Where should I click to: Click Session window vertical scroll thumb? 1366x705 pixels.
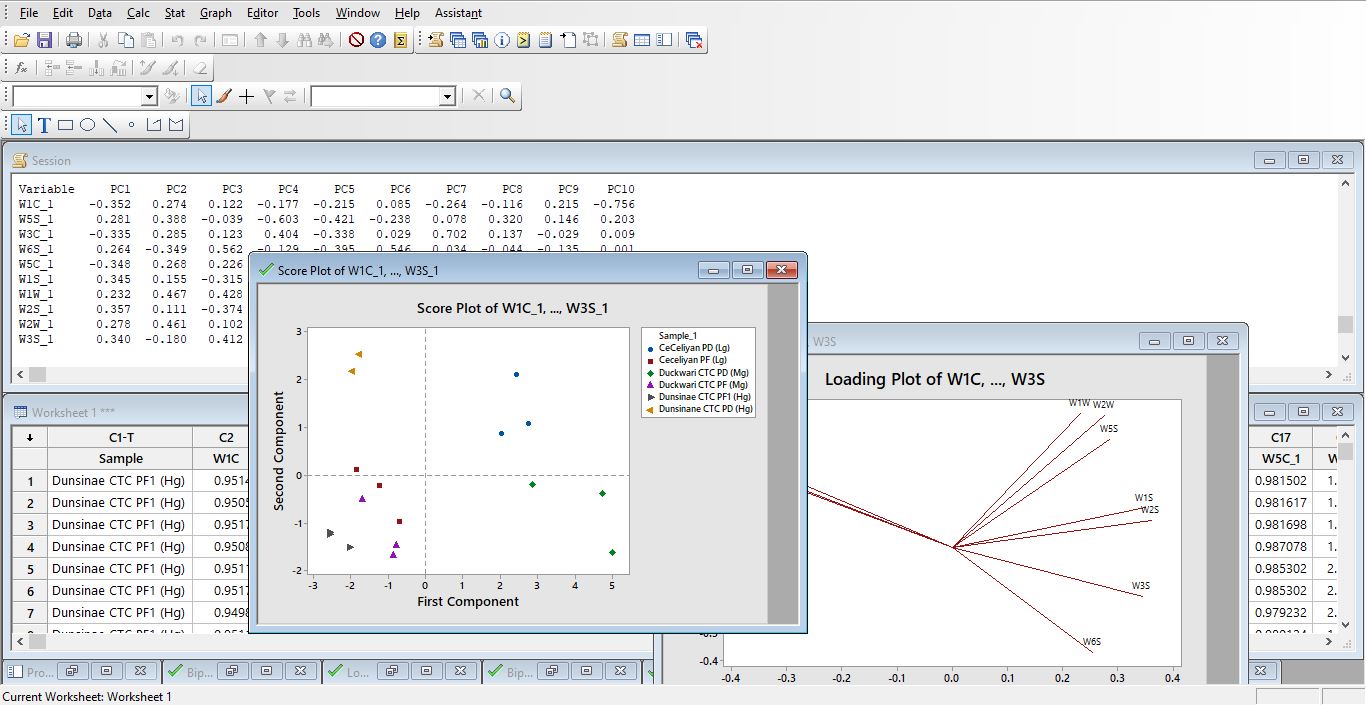[x=1345, y=324]
